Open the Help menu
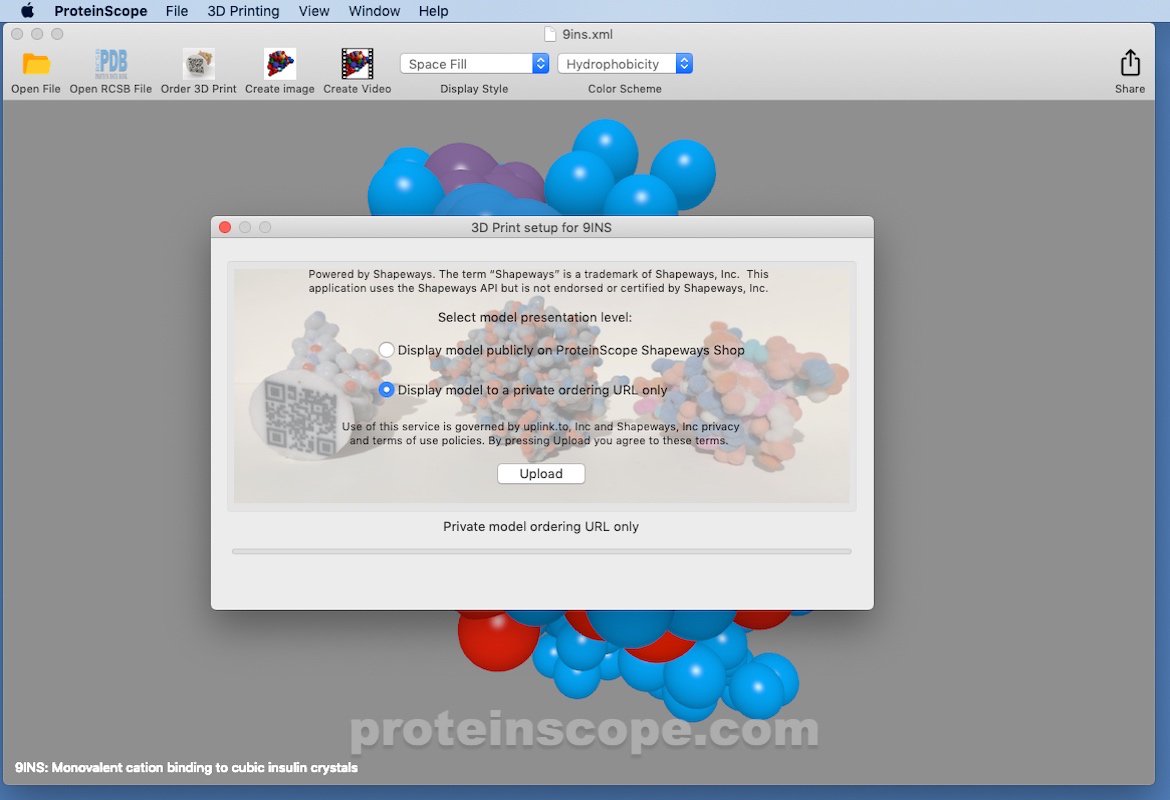Viewport: 1170px width, 800px height. (x=433, y=11)
